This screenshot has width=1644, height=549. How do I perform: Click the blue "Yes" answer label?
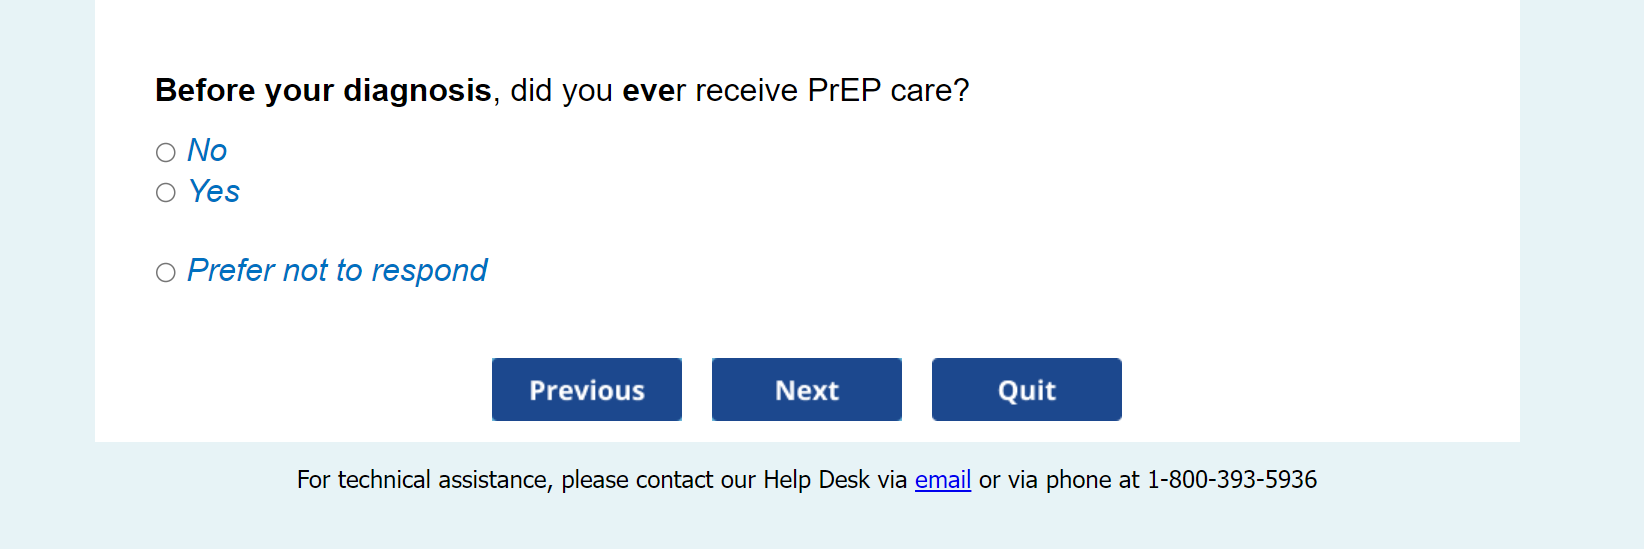[214, 191]
